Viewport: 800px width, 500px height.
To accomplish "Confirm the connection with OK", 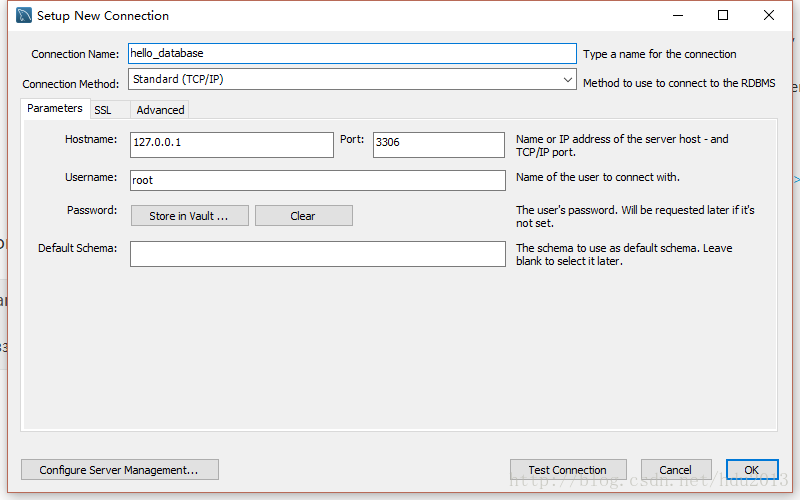I will tap(752, 469).
